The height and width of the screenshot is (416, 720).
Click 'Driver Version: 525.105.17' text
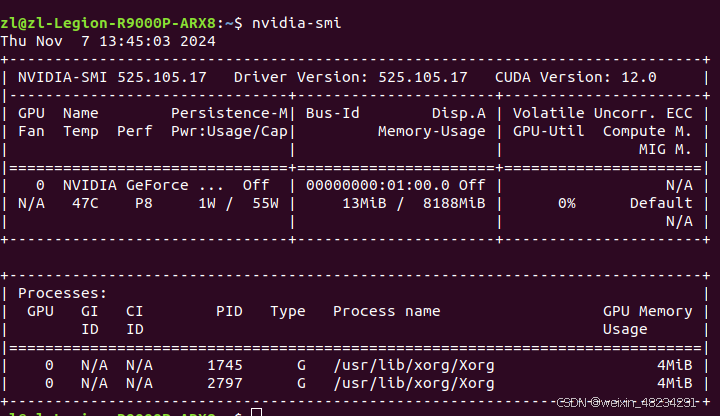[350, 77]
